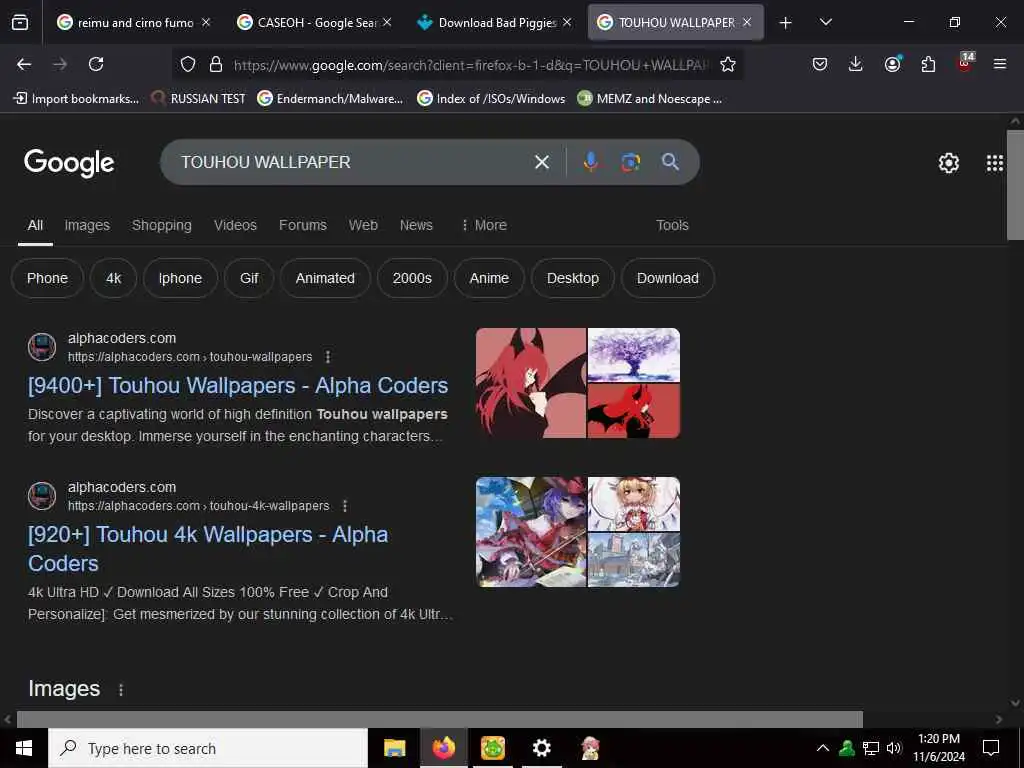Open a new browser tab

pyautogui.click(x=786, y=23)
